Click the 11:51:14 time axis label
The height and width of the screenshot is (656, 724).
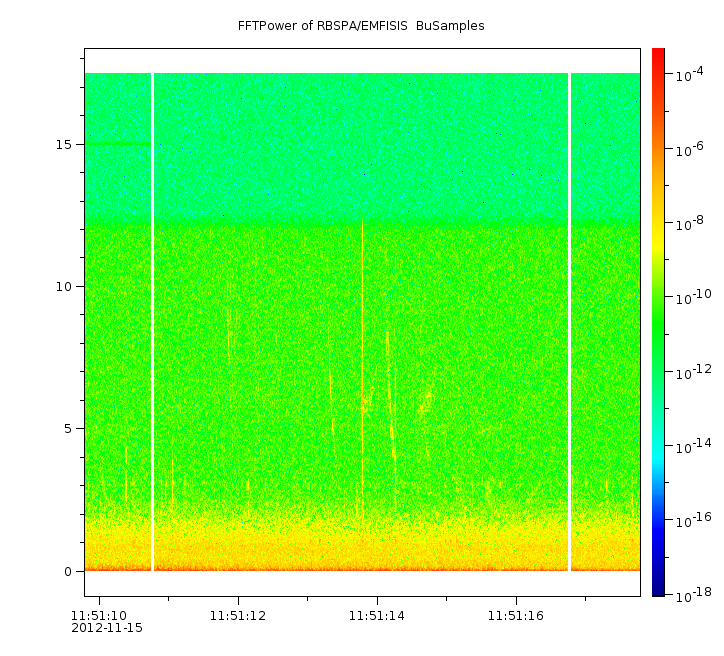377,615
